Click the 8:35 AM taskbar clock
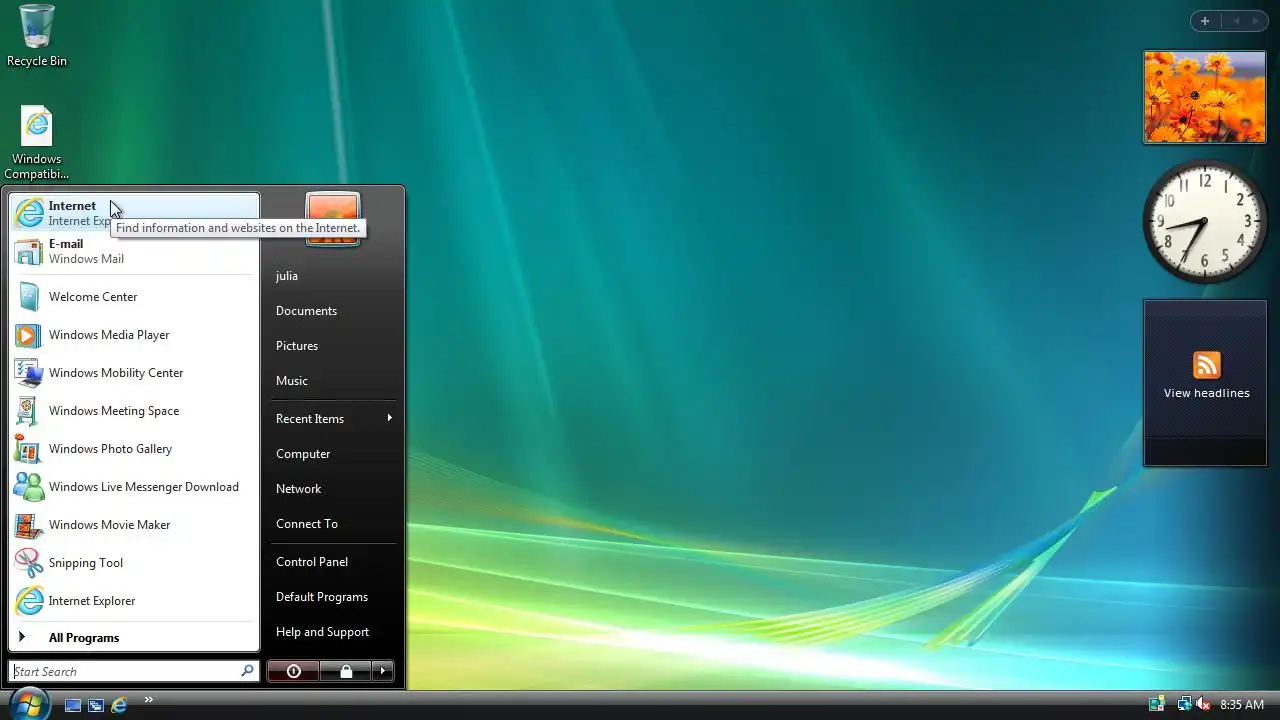The width and height of the screenshot is (1280, 720). click(x=1242, y=705)
